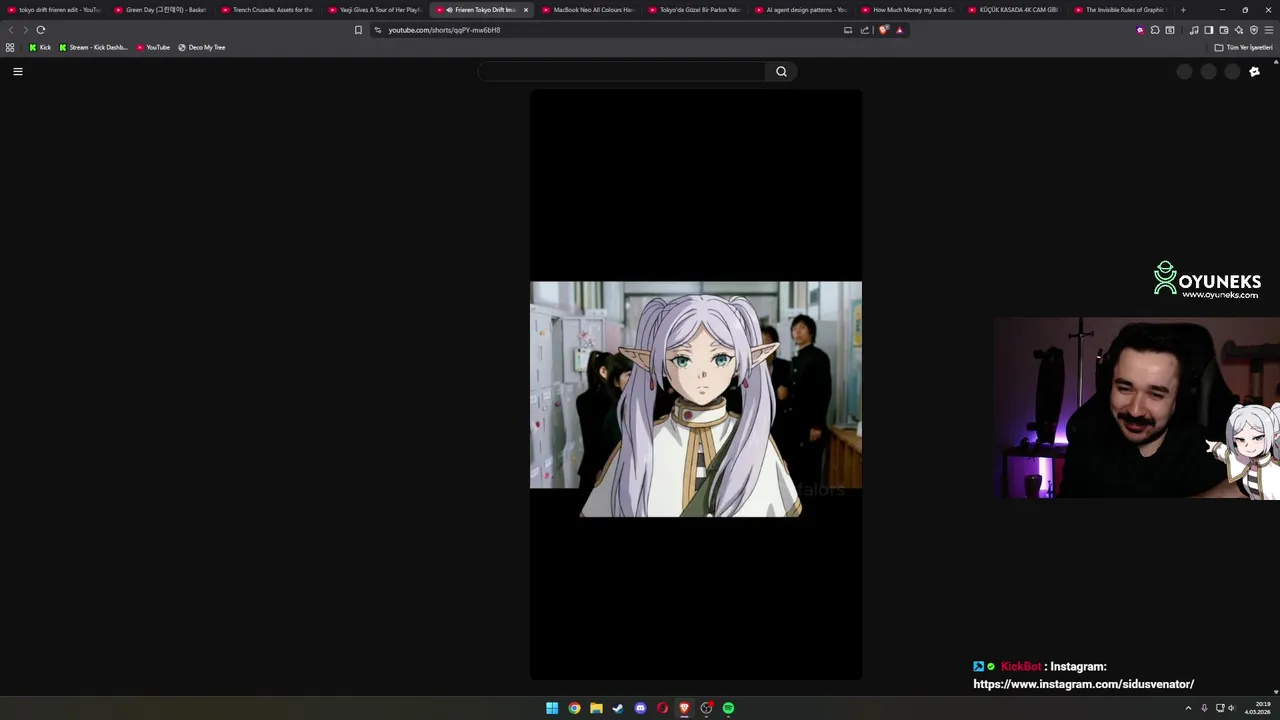Switch to 'MacBook Neo All Colours' tab
The height and width of the screenshot is (720, 1280).
click(x=589, y=10)
